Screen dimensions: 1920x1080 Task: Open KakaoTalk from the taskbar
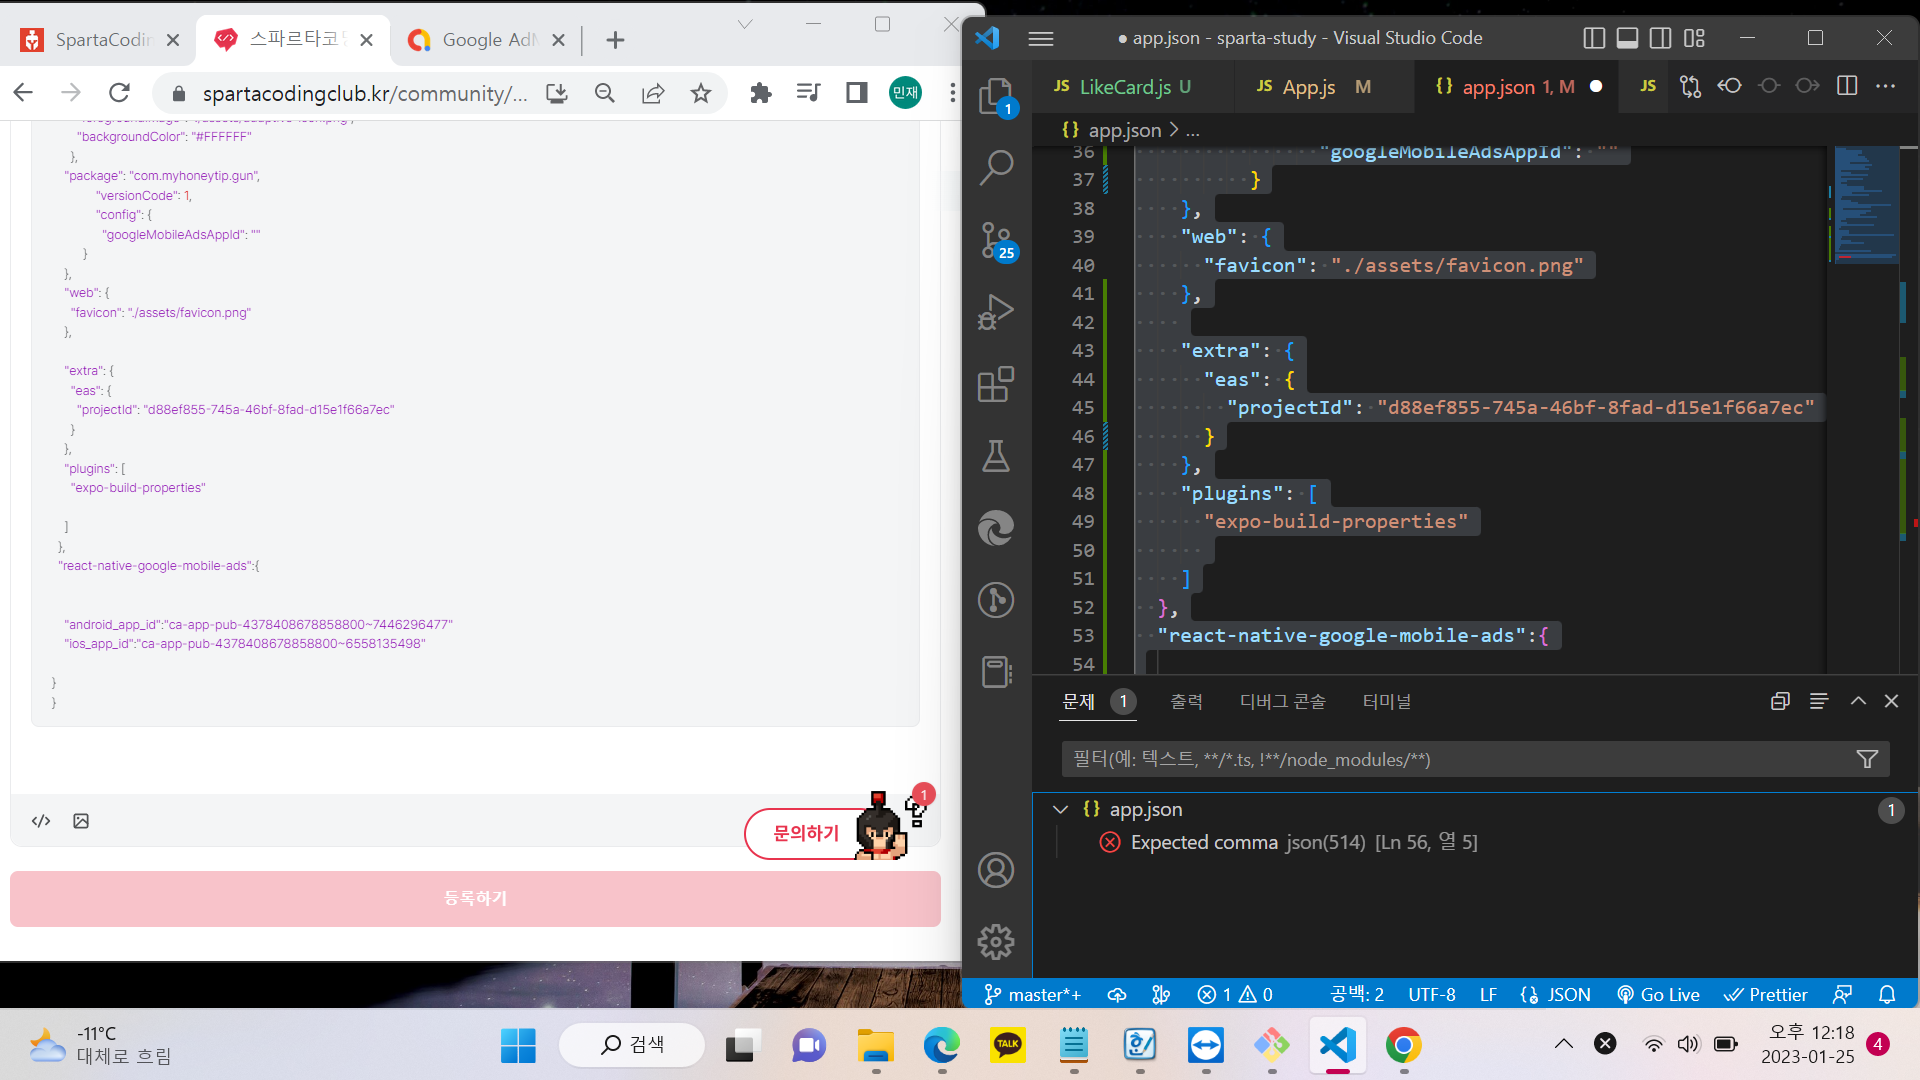pos(1007,1045)
